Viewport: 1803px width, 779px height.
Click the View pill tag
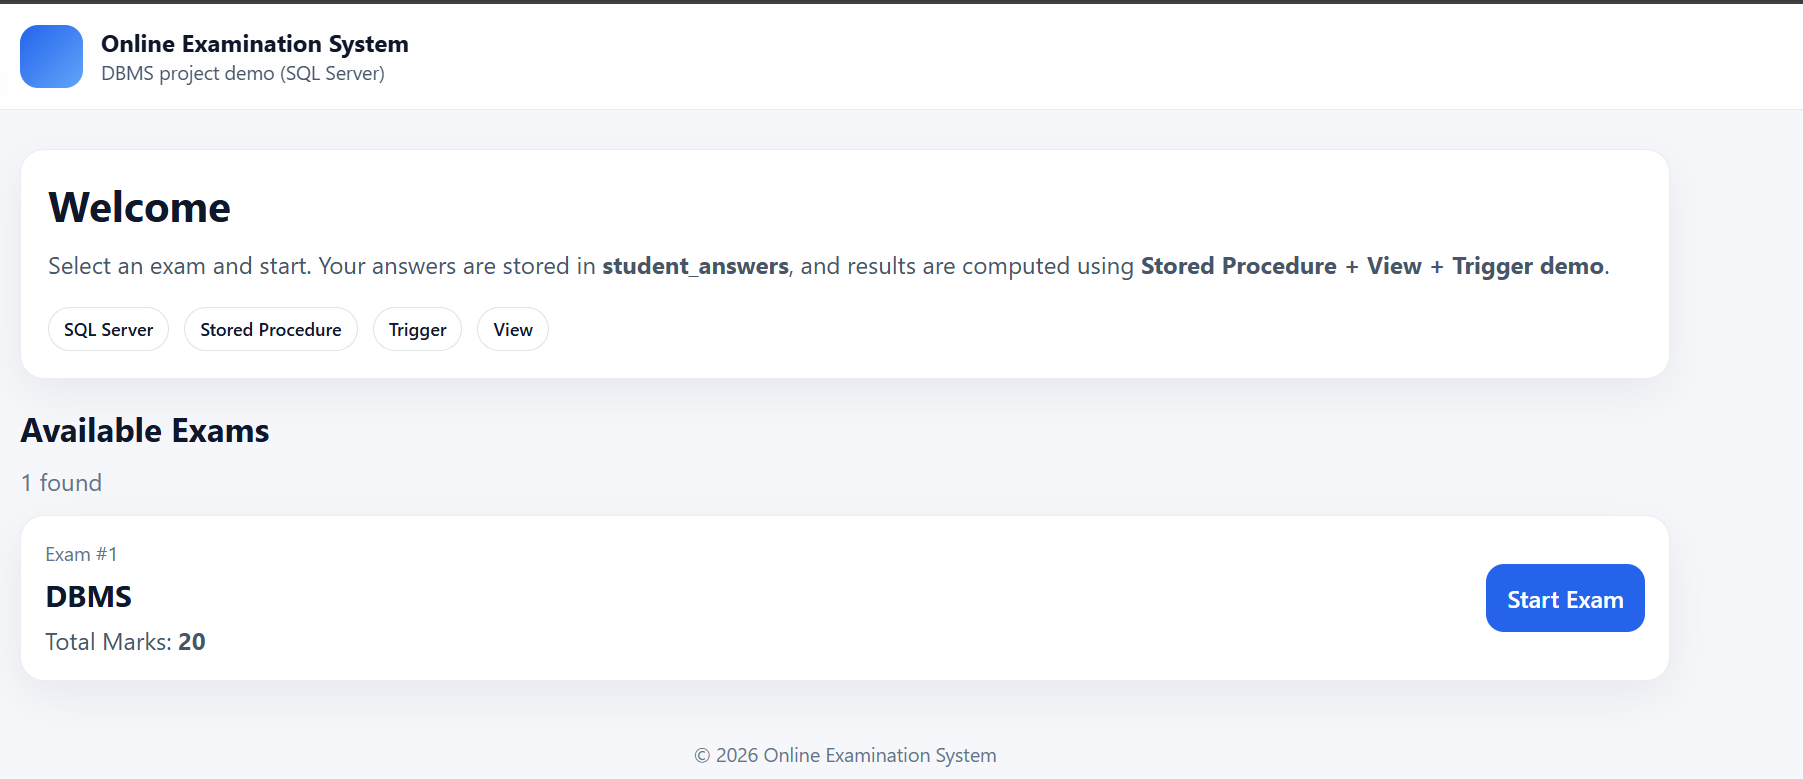(x=512, y=330)
